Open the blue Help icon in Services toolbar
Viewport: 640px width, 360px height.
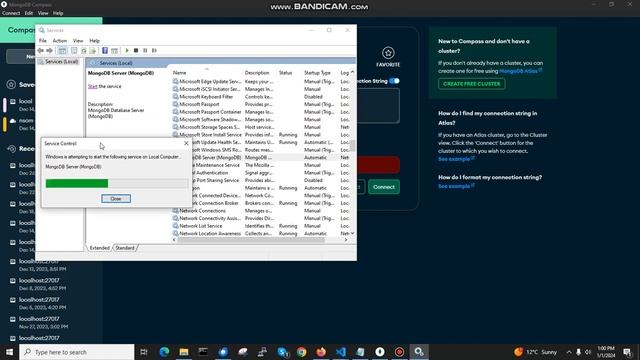coord(105,51)
